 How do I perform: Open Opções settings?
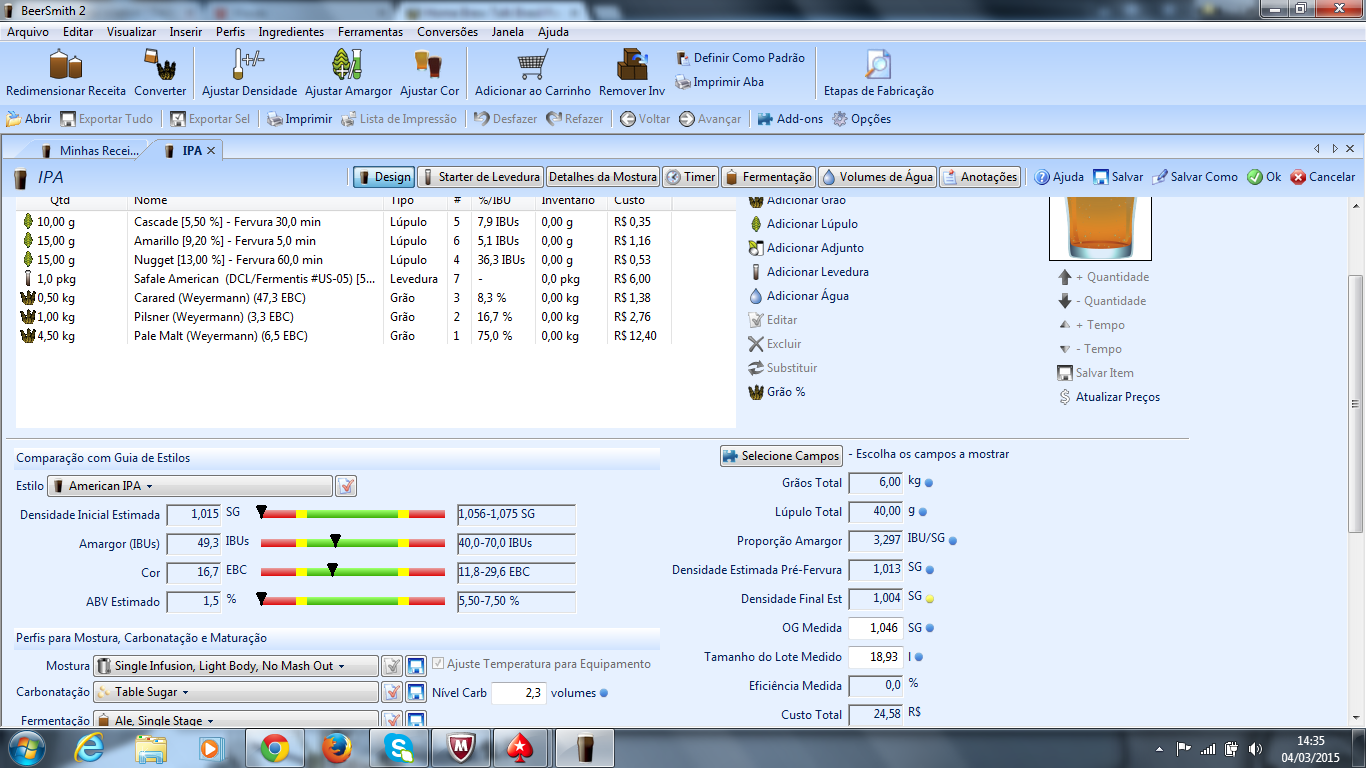pos(861,119)
